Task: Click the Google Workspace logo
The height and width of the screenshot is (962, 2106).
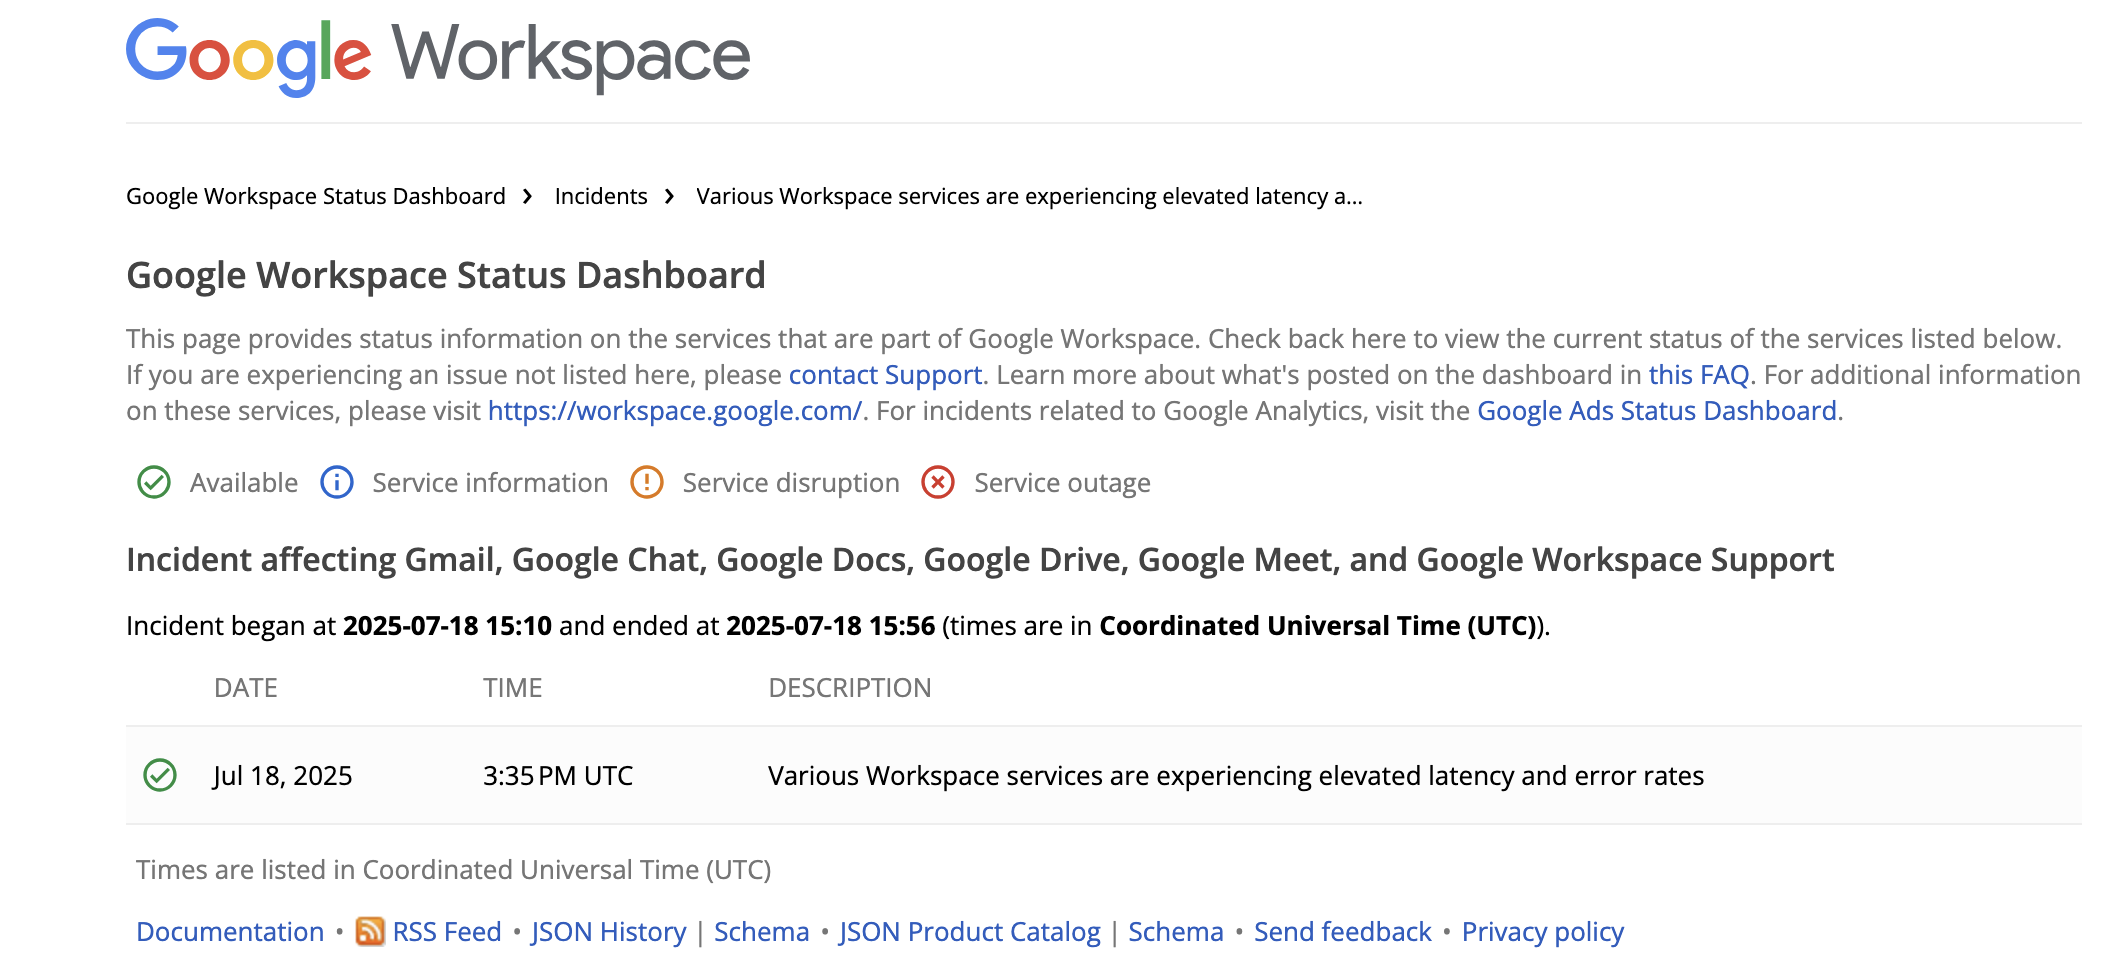Action: 437,56
